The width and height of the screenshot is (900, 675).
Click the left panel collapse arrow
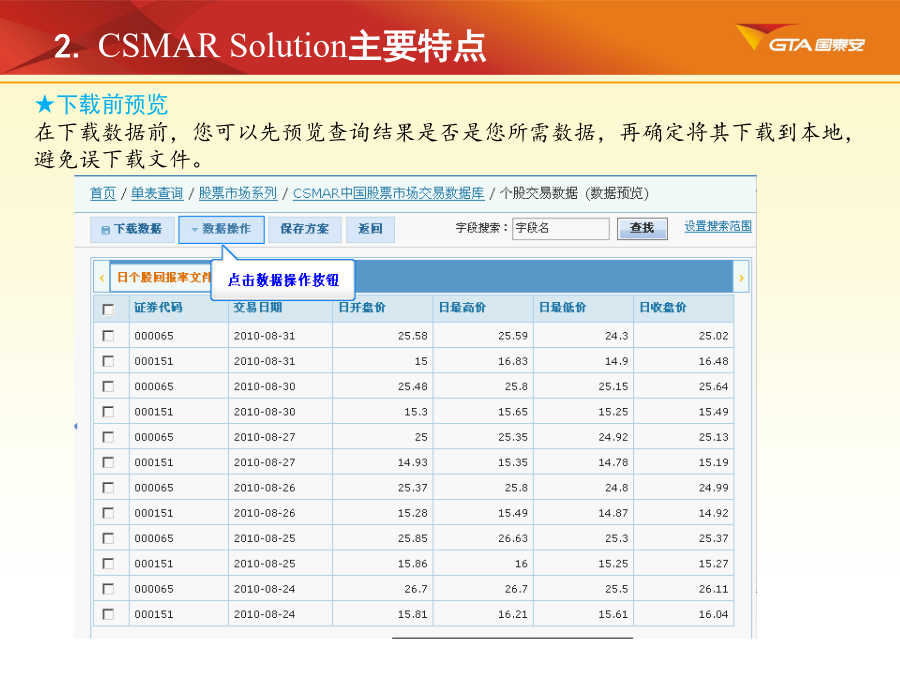click(x=76, y=426)
